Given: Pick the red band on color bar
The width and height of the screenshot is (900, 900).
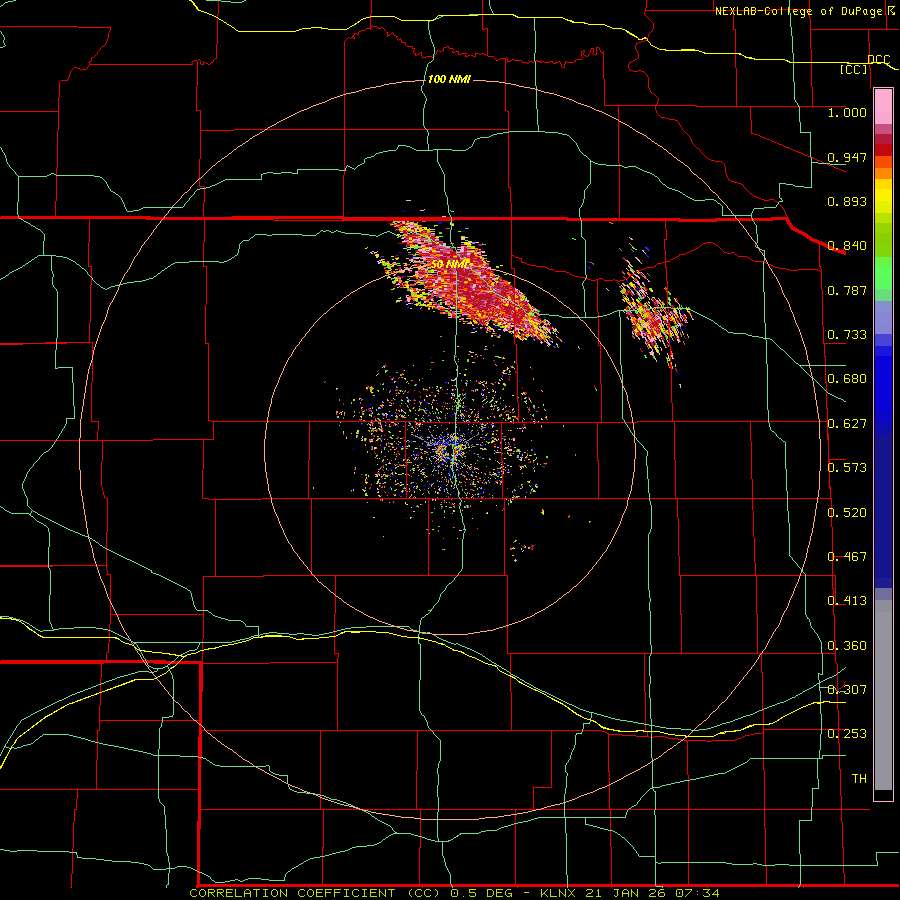Looking at the screenshot, I should coord(883,150).
